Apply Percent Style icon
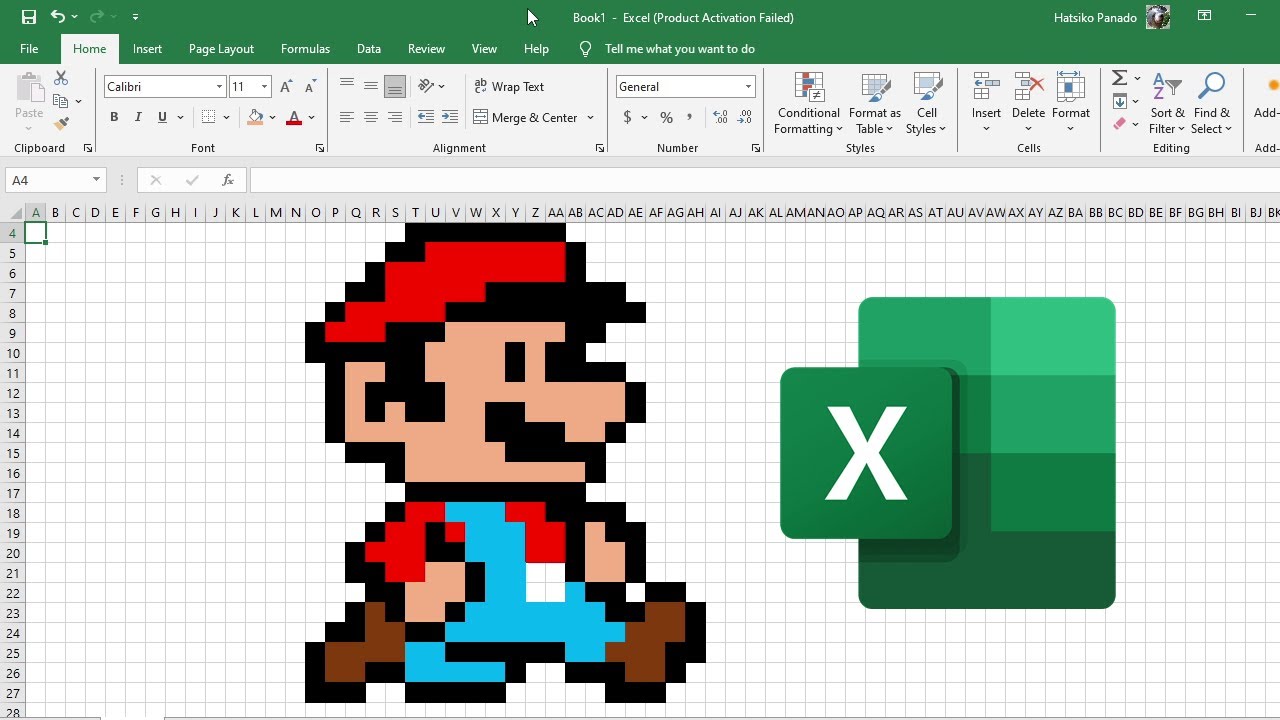Viewport: 1280px width, 720px height. pyautogui.click(x=665, y=117)
